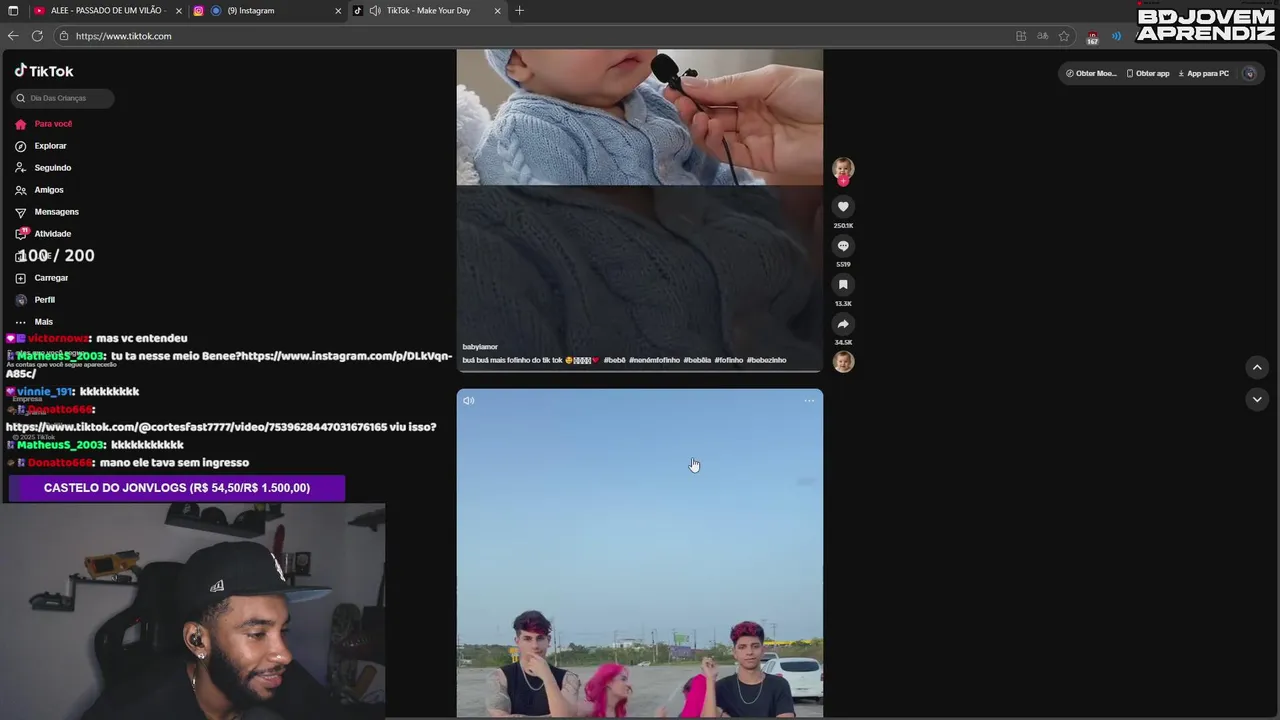Select the TikTok - Make Your Day tab
Screen dimensions: 1280x720
(428, 11)
